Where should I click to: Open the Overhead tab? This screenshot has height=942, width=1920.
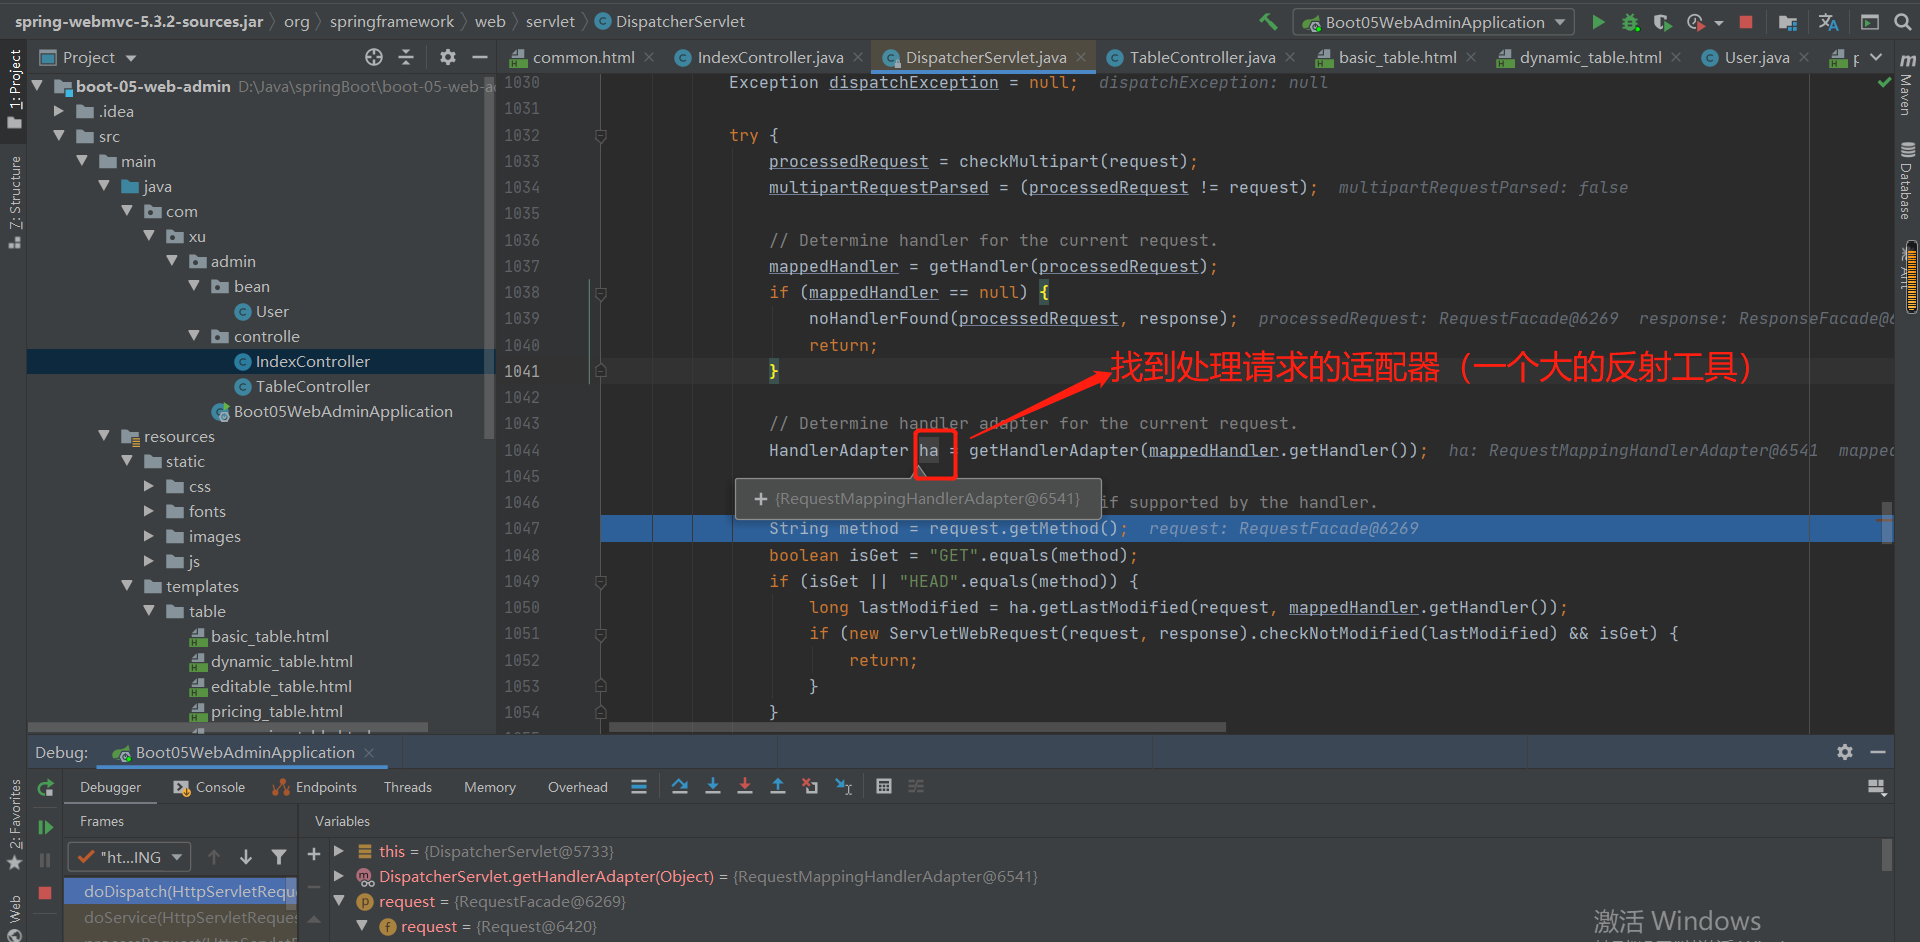[578, 787]
